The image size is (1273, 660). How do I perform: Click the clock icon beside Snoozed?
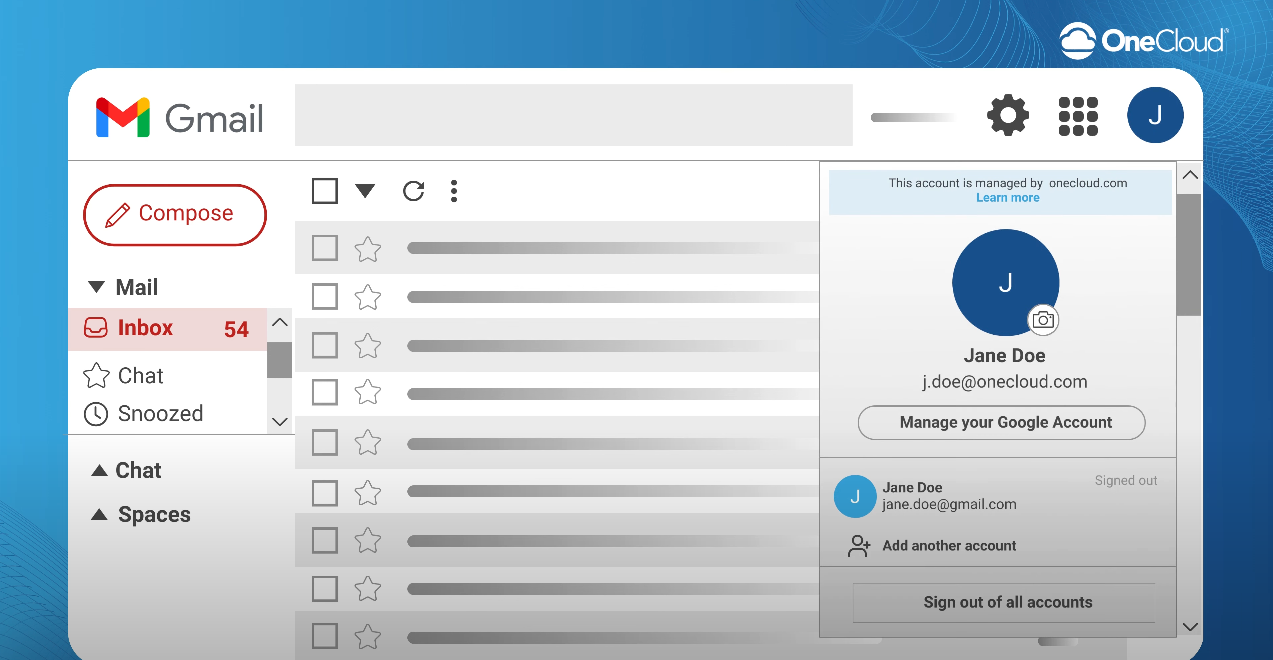(x=96, y=414)
